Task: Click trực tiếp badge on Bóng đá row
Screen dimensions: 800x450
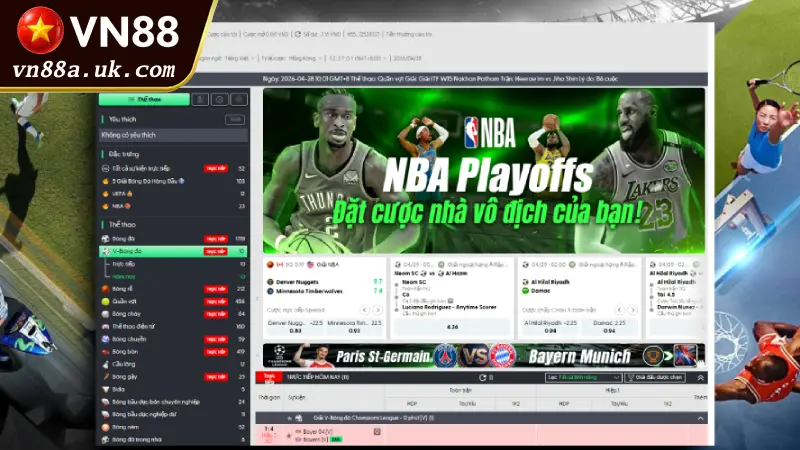Action: 216,239
